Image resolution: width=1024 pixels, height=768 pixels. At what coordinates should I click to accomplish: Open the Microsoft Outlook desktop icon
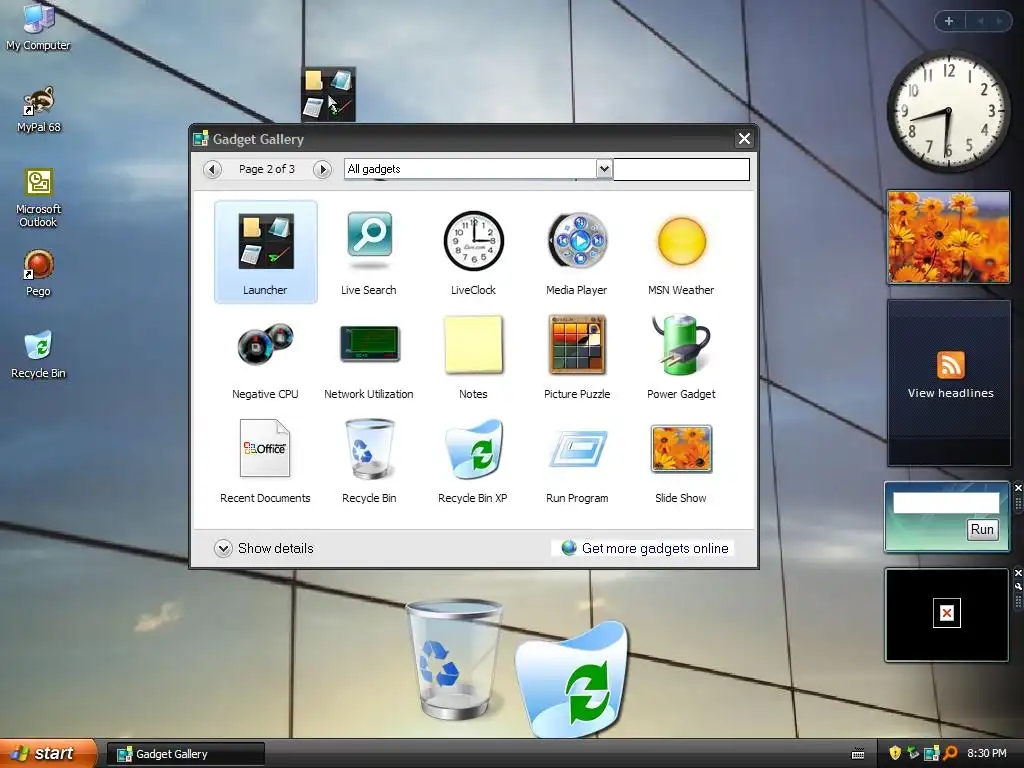[39, 199]
